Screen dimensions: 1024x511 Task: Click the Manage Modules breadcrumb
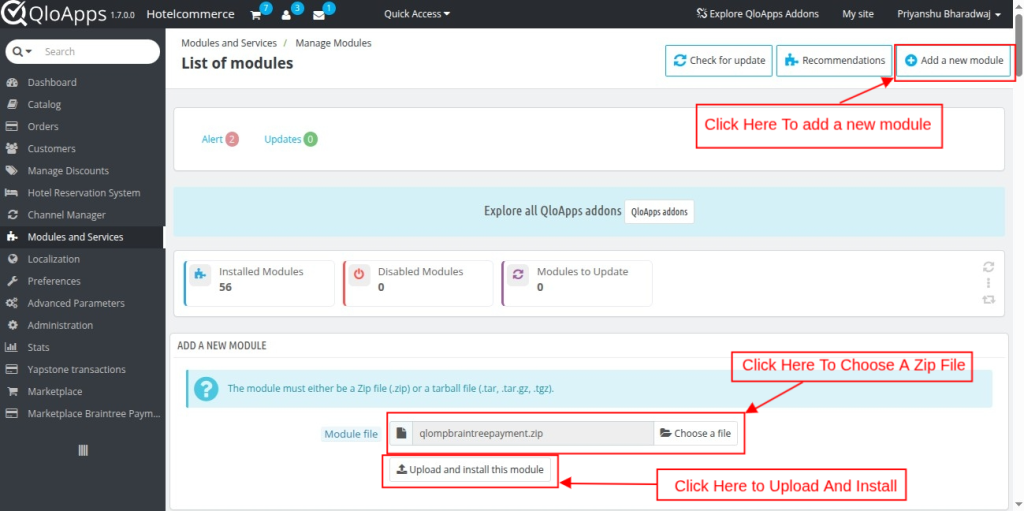point(334,43)
